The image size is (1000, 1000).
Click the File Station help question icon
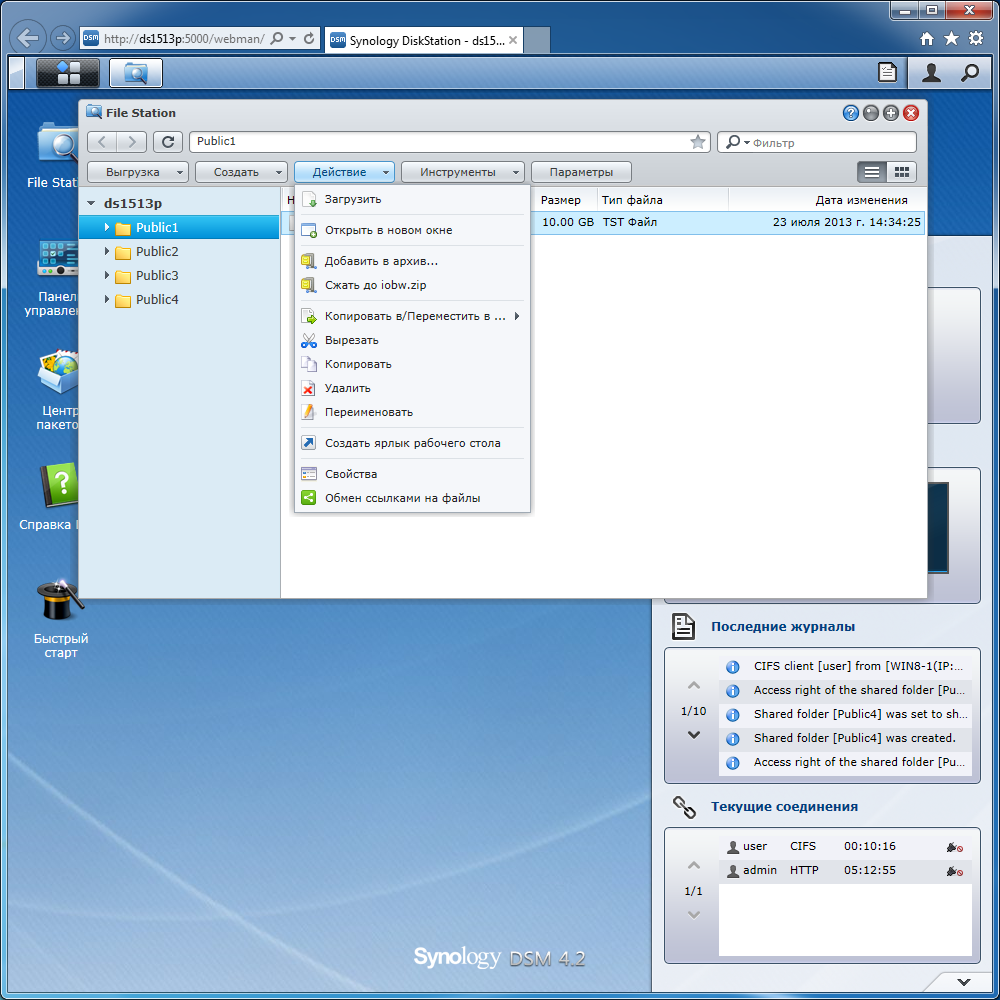(x=850, y=113)
